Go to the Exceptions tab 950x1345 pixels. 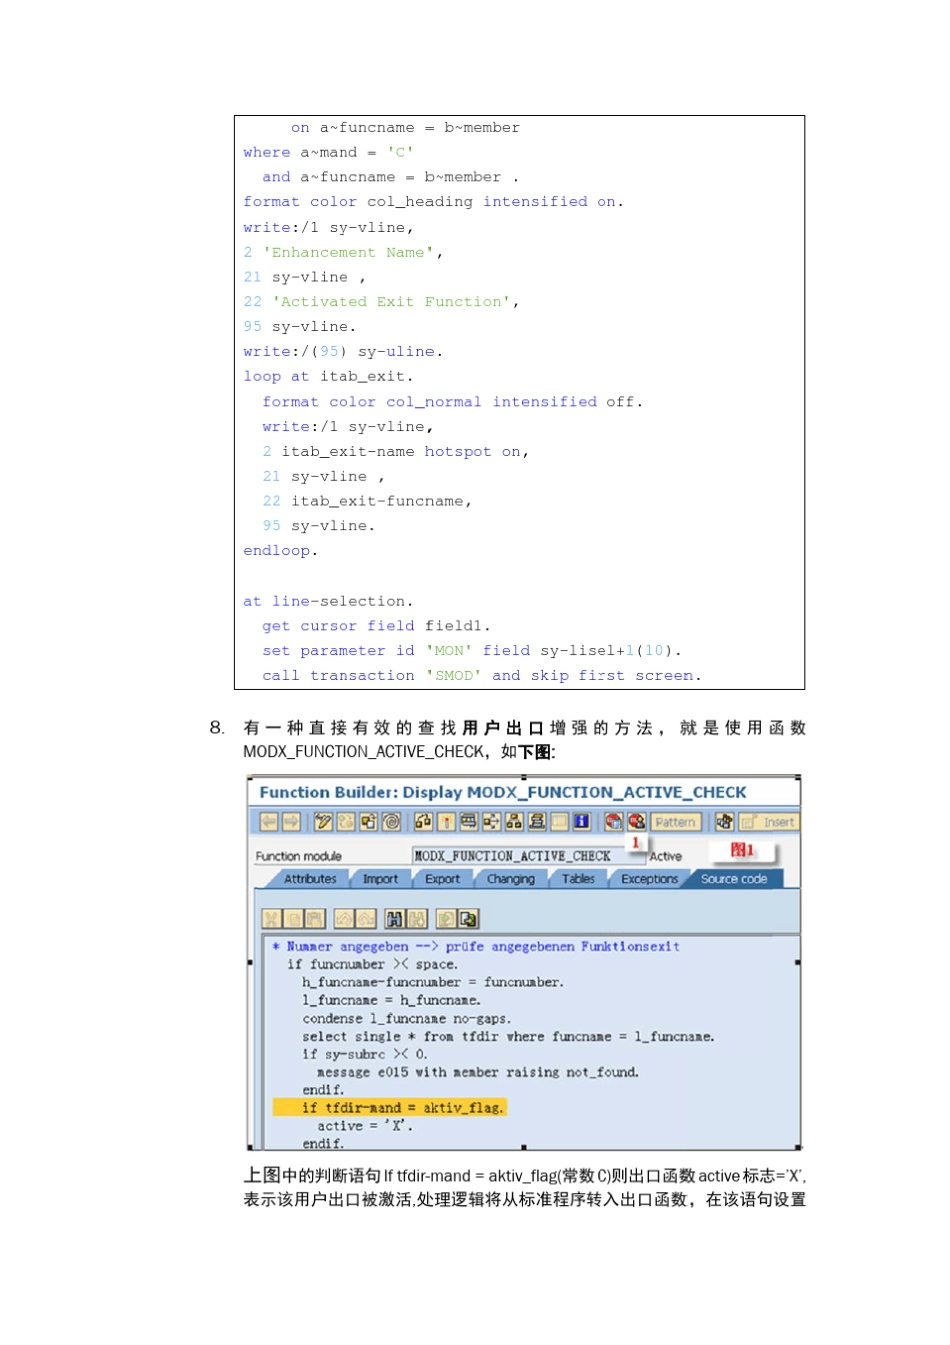point(649,879)
